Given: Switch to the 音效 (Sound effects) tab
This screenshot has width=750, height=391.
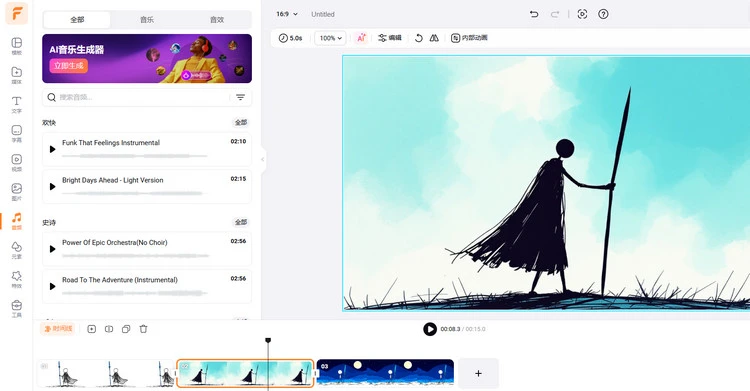Looking at the screenshot, I should click(x=217, y=20).
